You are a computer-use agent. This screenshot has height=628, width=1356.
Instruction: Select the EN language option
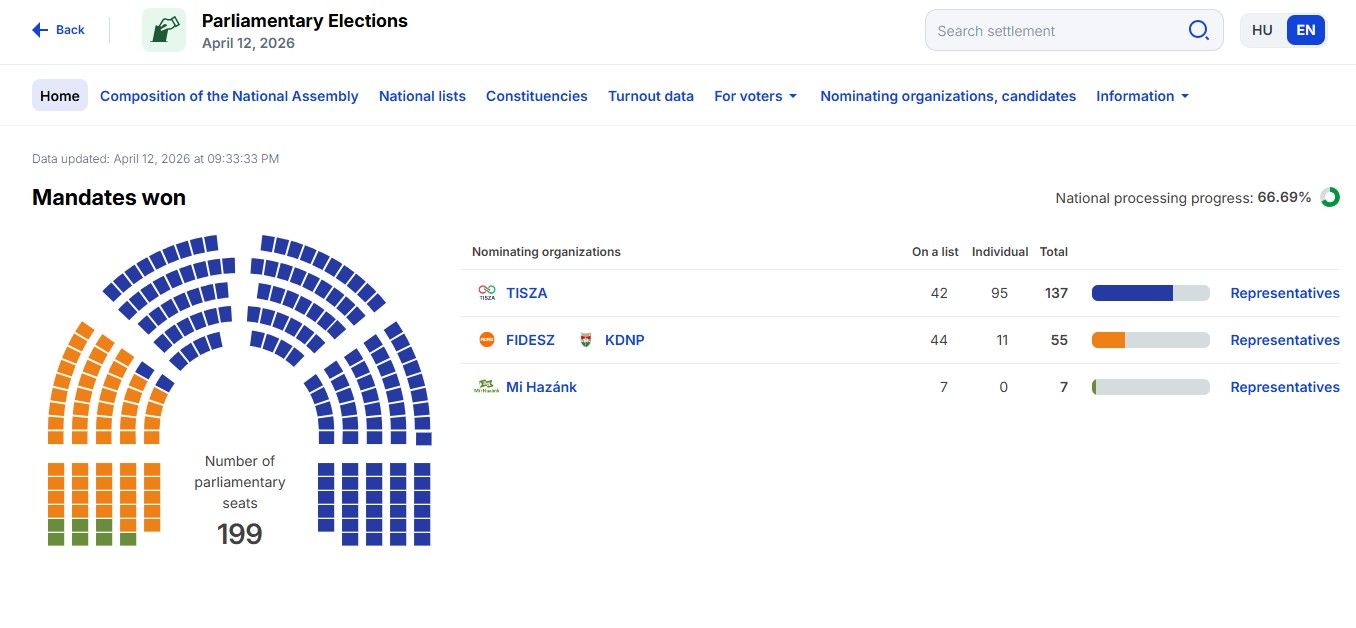(x=1306, y=30)
